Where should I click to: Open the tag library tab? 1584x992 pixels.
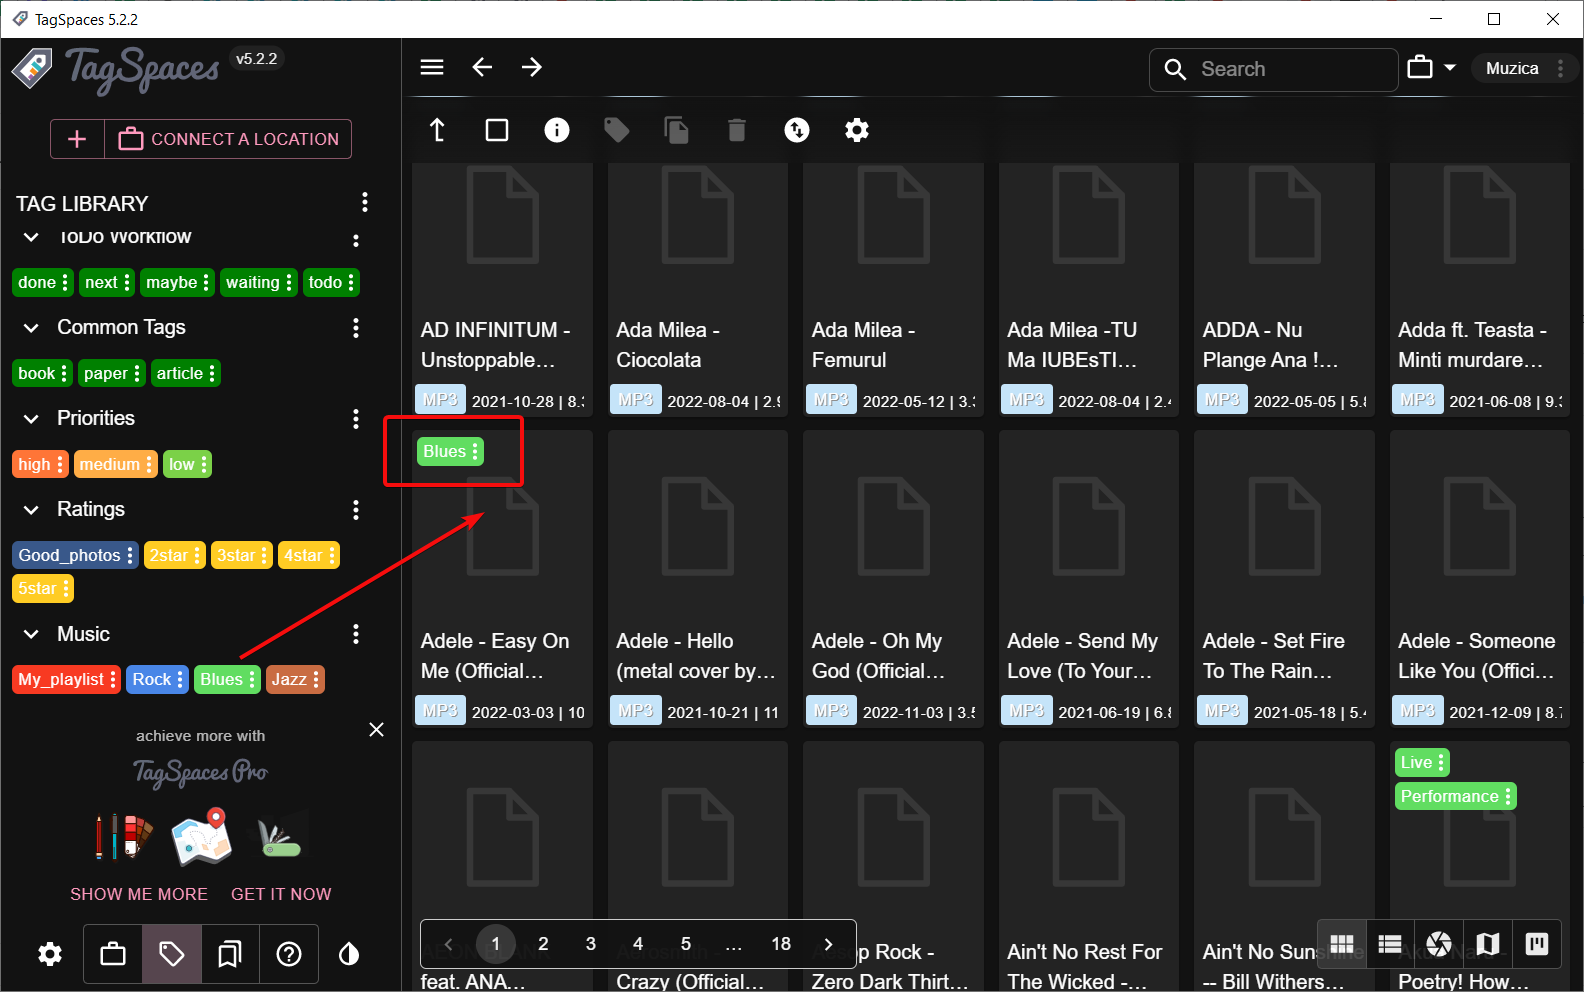pyautogui.click(x=172, y=954)
